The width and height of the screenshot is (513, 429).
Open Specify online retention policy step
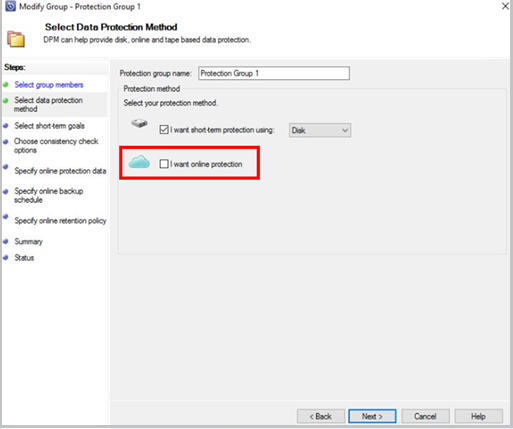click(60, 221)
